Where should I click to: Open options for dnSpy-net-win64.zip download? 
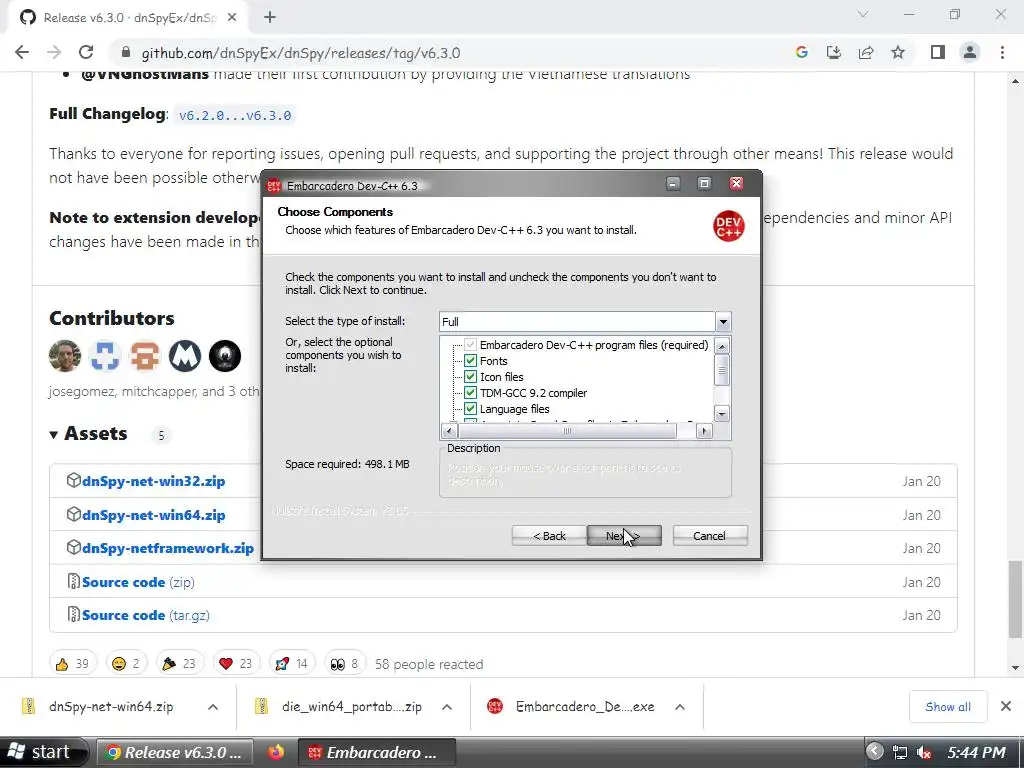click(213, 707)
